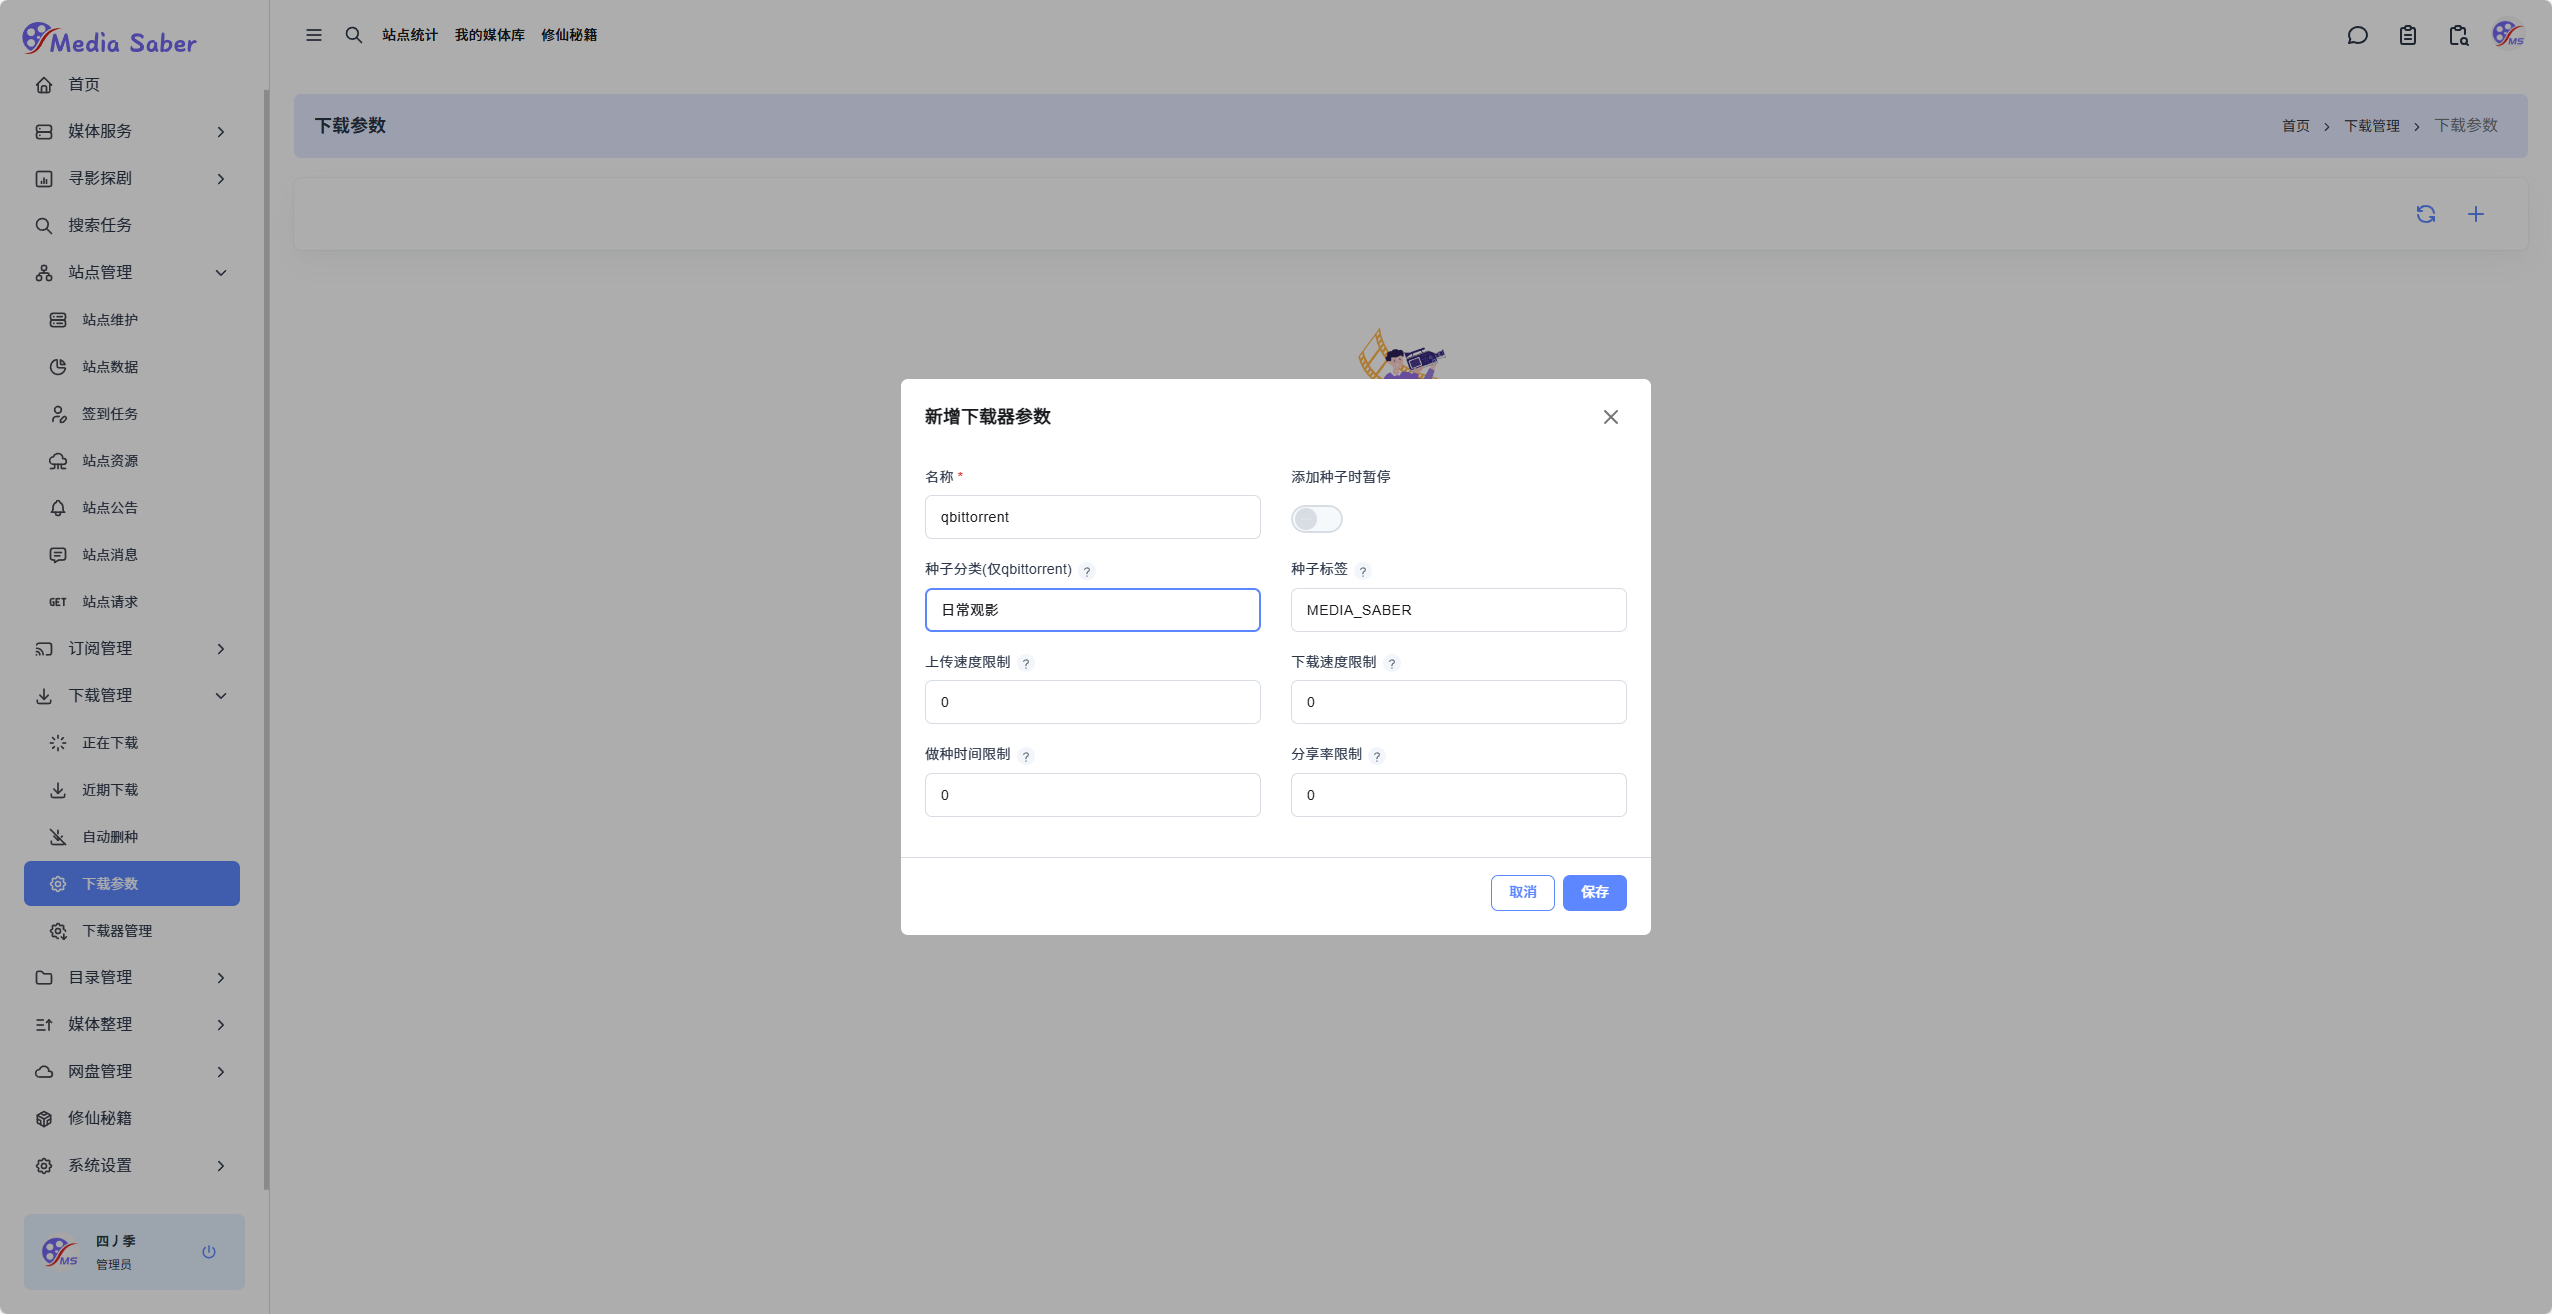
Task: Click the refresh icon on the parameters panel
Action: pos(2426,214)
